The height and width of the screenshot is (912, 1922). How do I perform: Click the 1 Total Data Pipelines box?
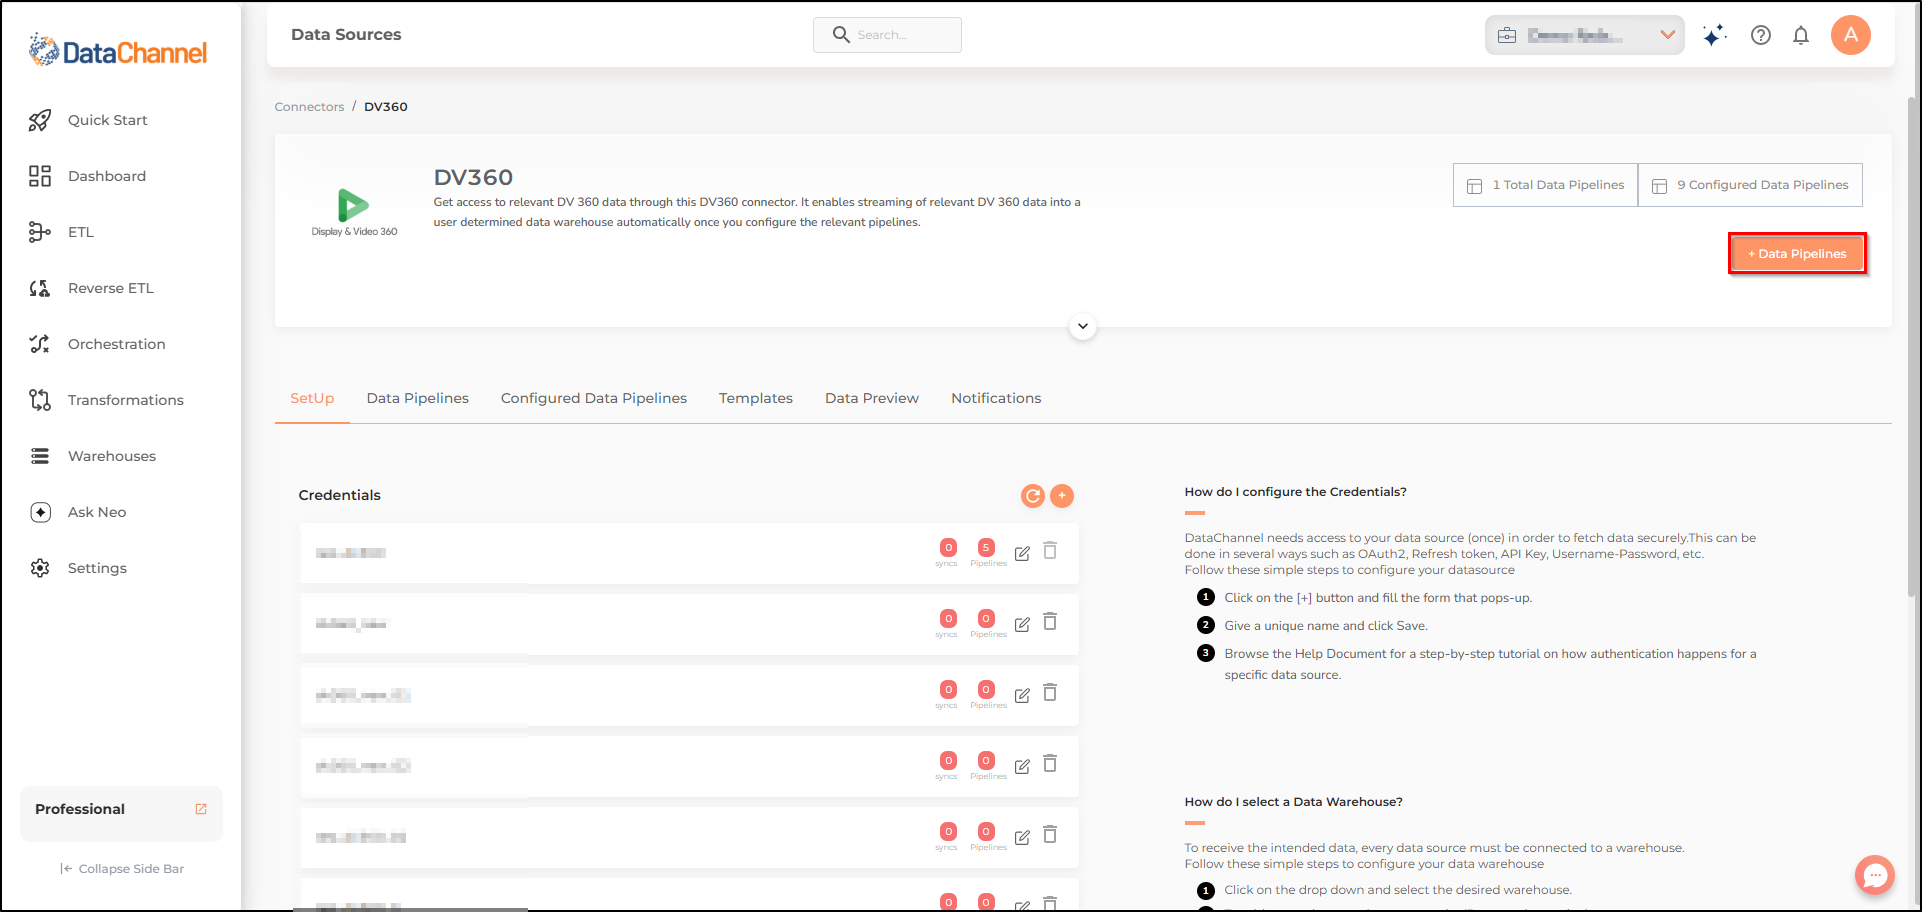[1546, 185]
